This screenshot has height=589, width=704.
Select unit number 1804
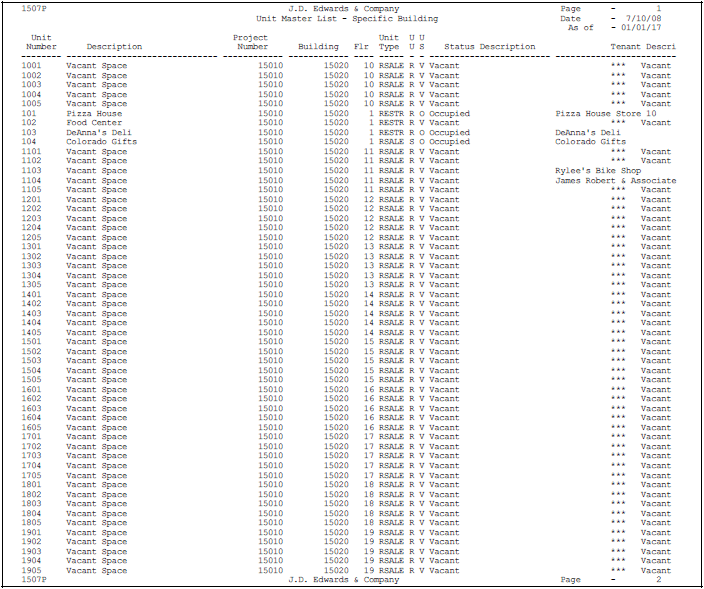click(31, 514)
